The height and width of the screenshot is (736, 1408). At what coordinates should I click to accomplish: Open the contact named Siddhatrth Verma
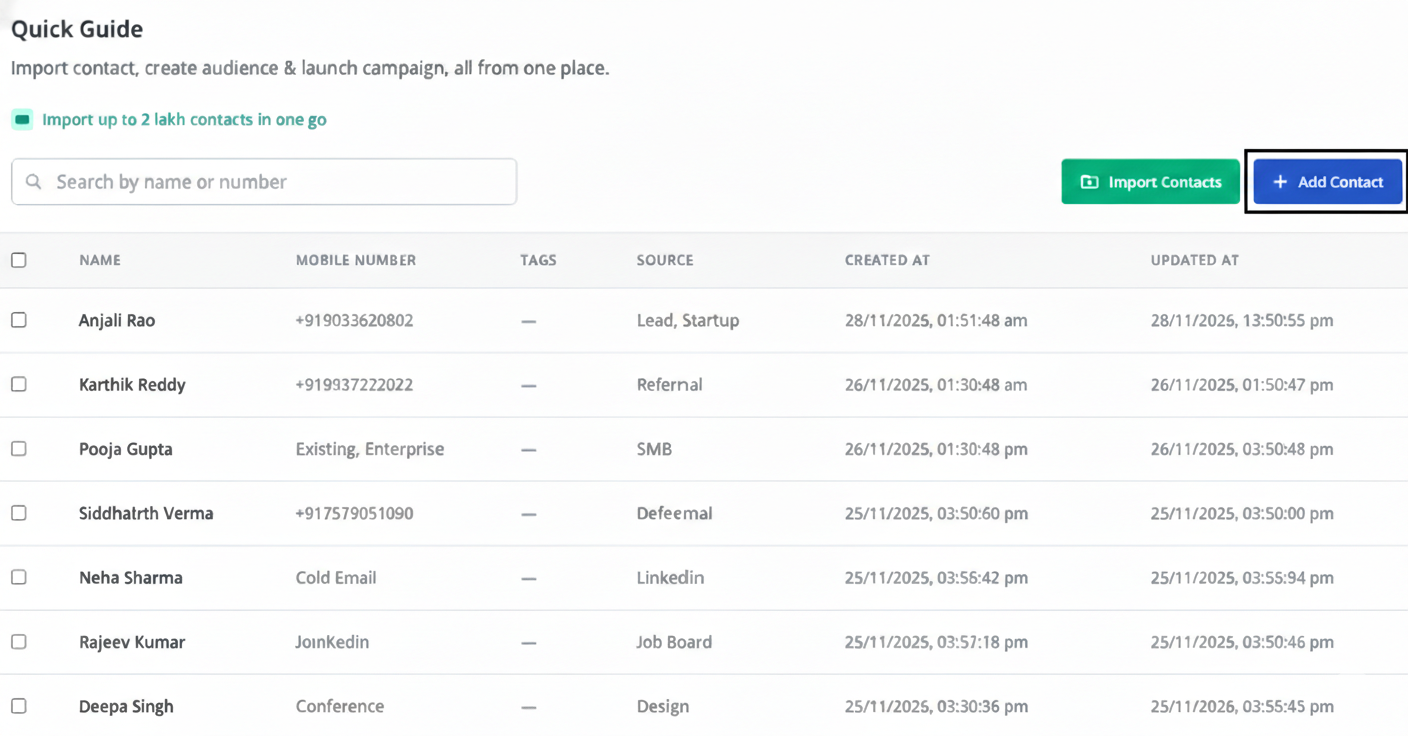click(146, 513)
